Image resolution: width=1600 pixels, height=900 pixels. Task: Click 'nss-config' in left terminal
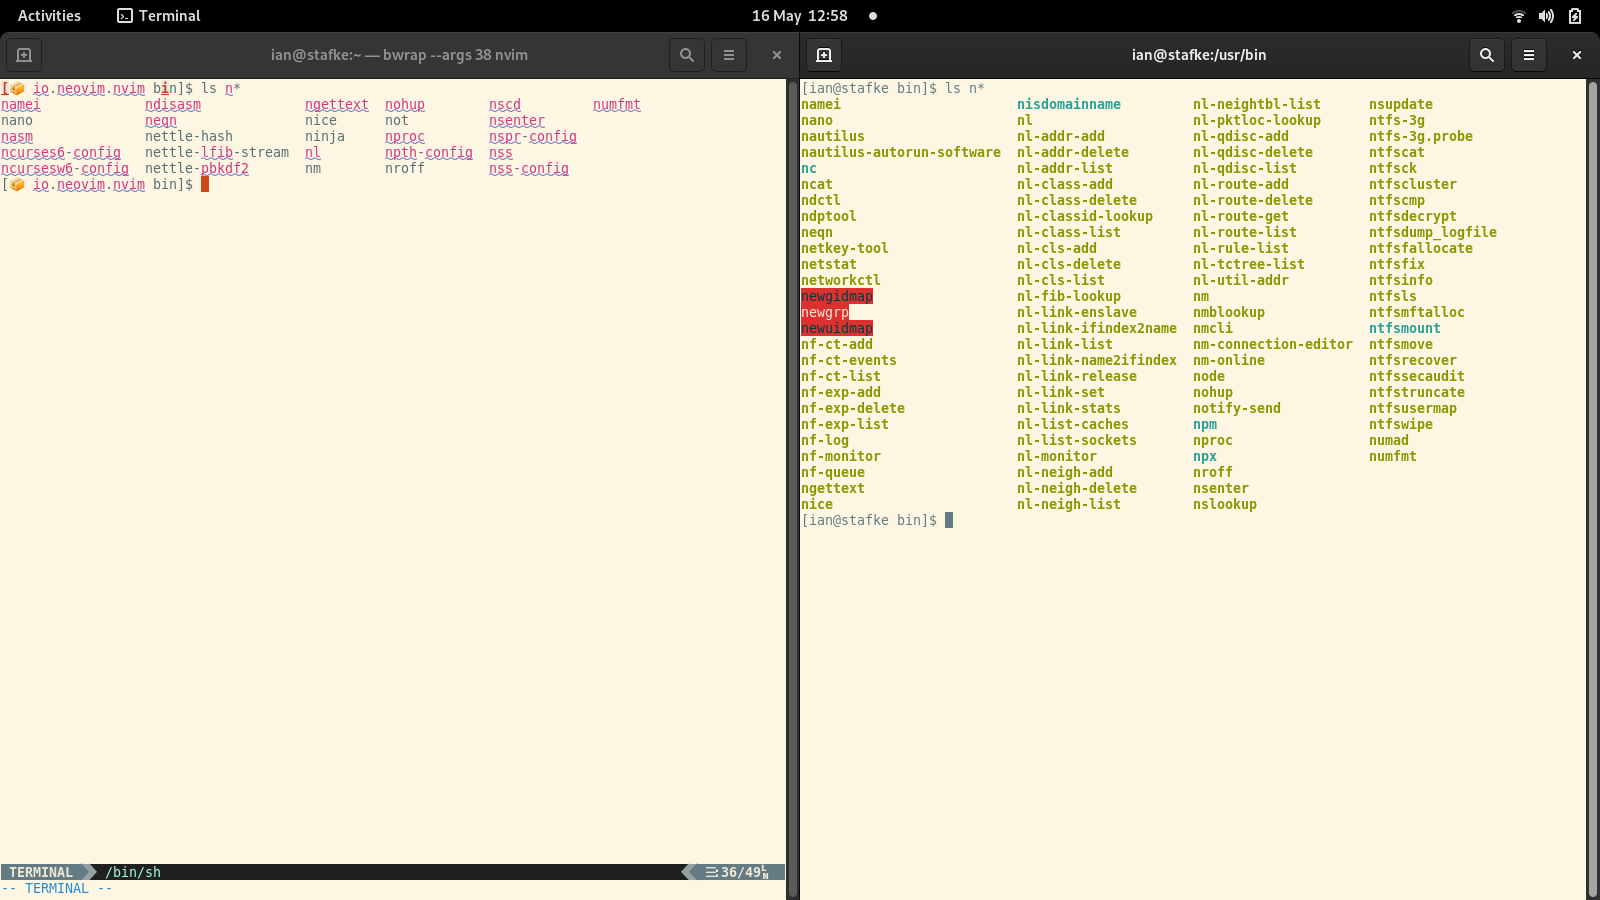pyautogui.click(x=529, y=168)
